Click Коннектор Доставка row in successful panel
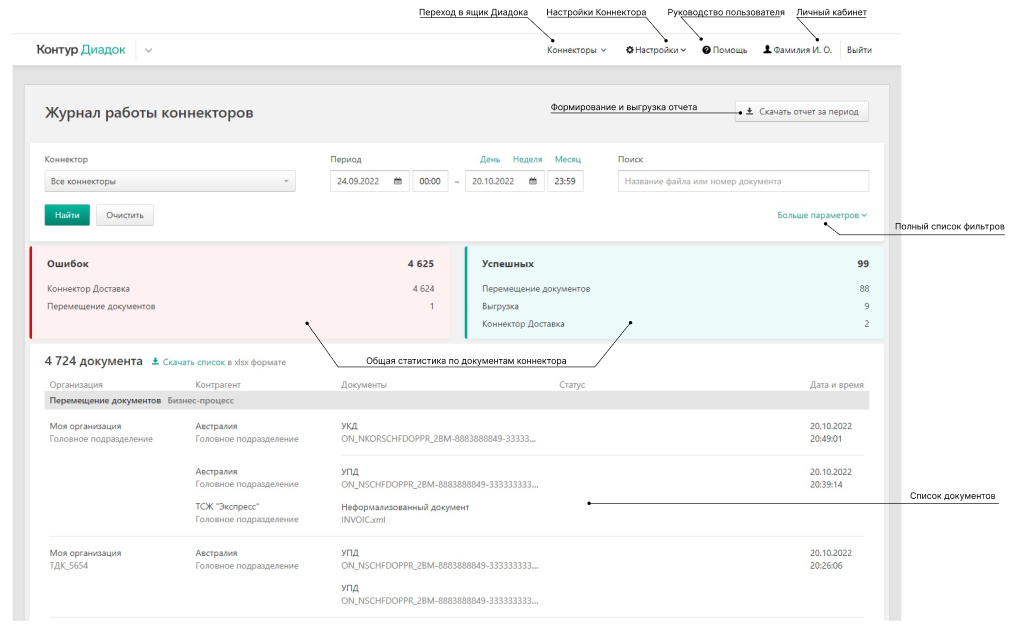 click(x=675, y=324)
